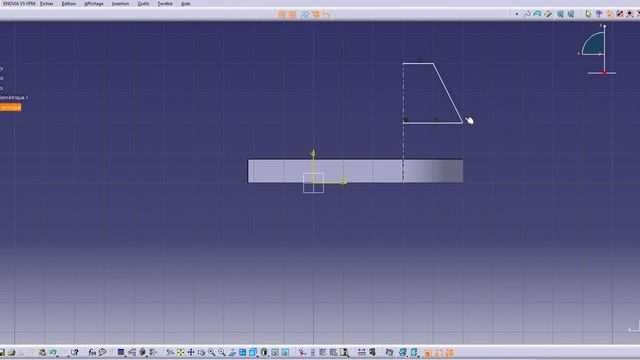This screenshot has height=360, width=640.
Task: Click the Print icon
Action: [11, 352]
